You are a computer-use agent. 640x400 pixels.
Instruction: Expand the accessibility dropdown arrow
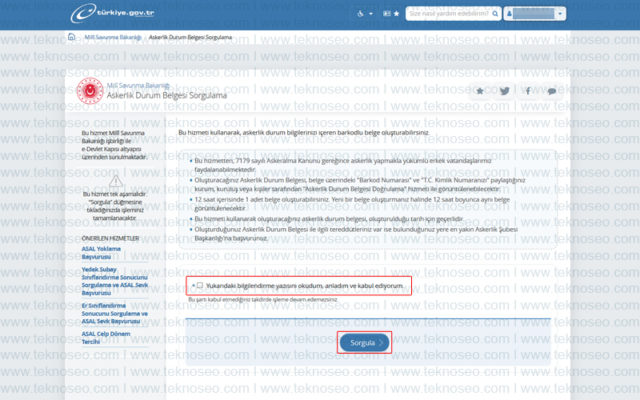click(x=371, y=13)
